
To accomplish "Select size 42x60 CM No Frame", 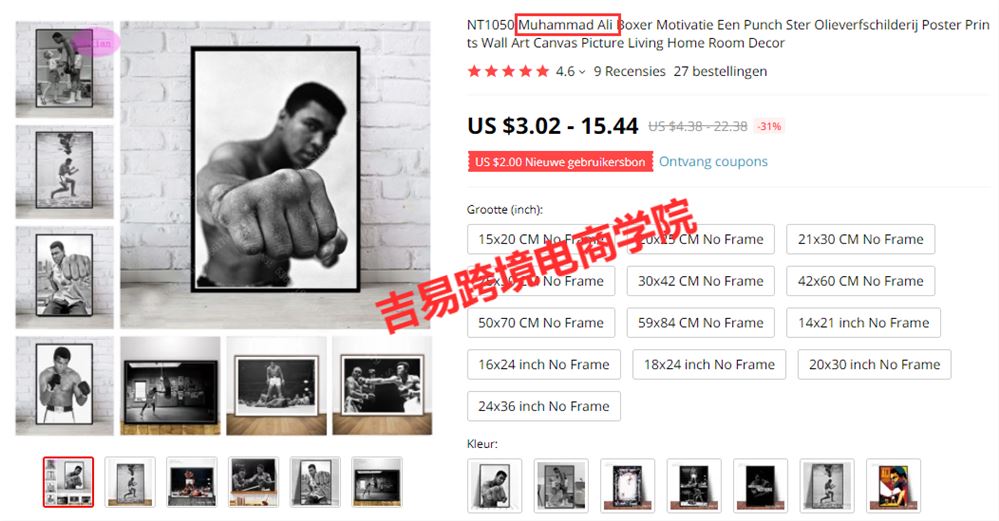I will coord(860,281).
